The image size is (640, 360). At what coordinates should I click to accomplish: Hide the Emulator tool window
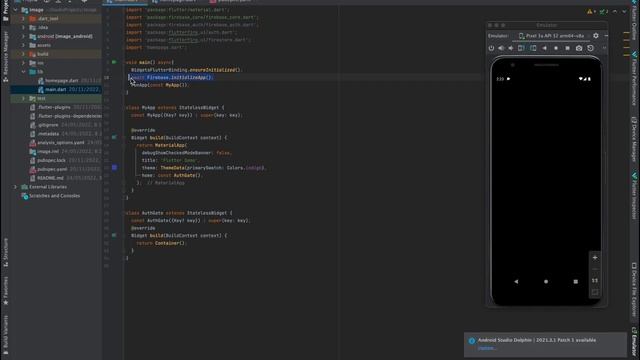click(x=606, y=36)
